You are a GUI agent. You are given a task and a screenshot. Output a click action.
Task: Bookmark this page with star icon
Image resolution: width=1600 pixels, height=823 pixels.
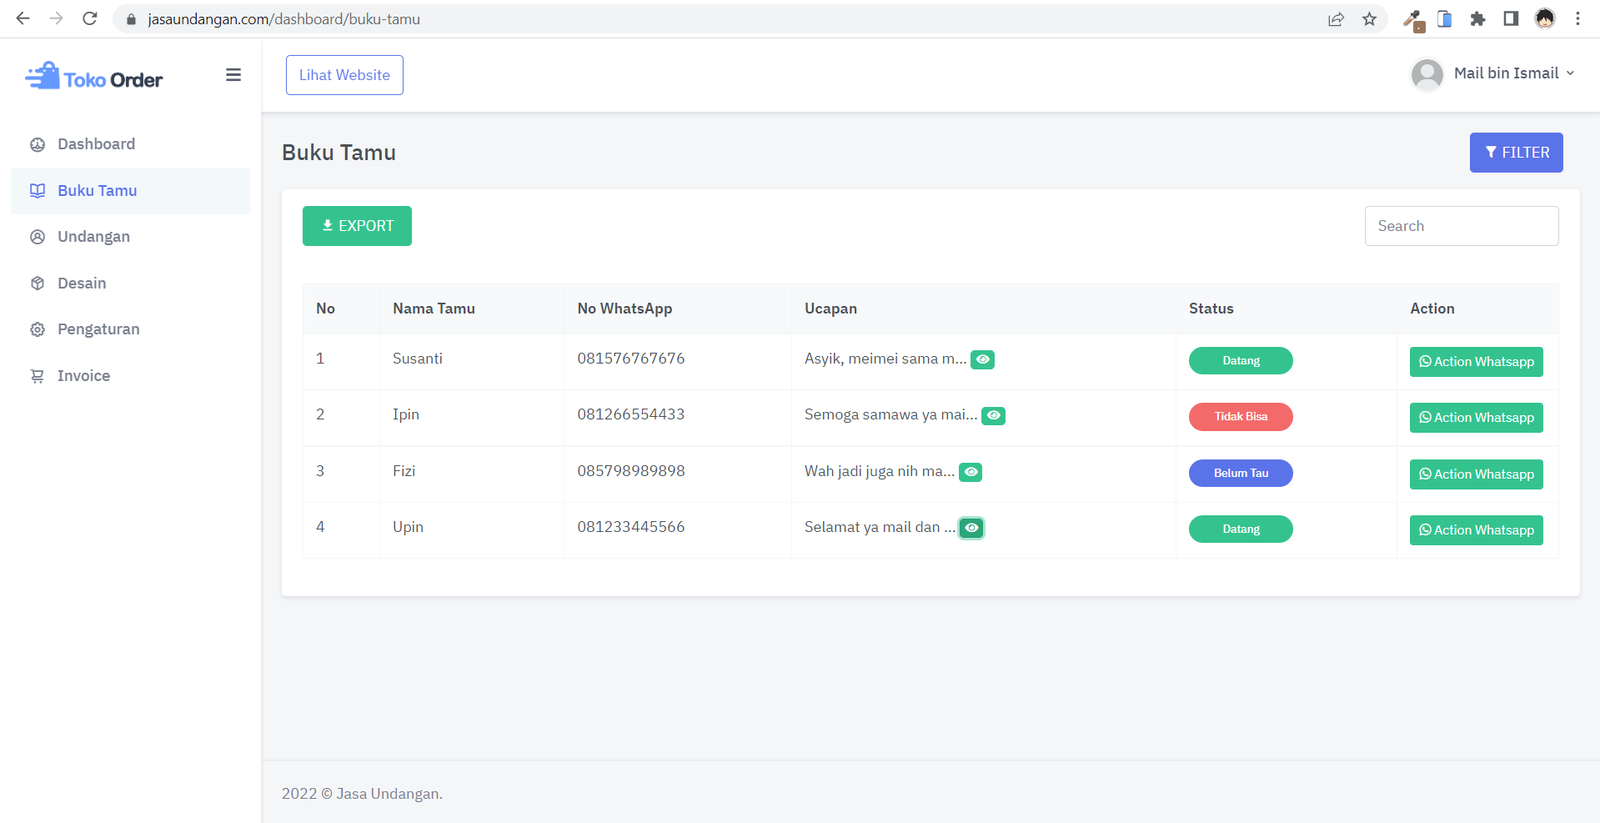(1369, 19)
